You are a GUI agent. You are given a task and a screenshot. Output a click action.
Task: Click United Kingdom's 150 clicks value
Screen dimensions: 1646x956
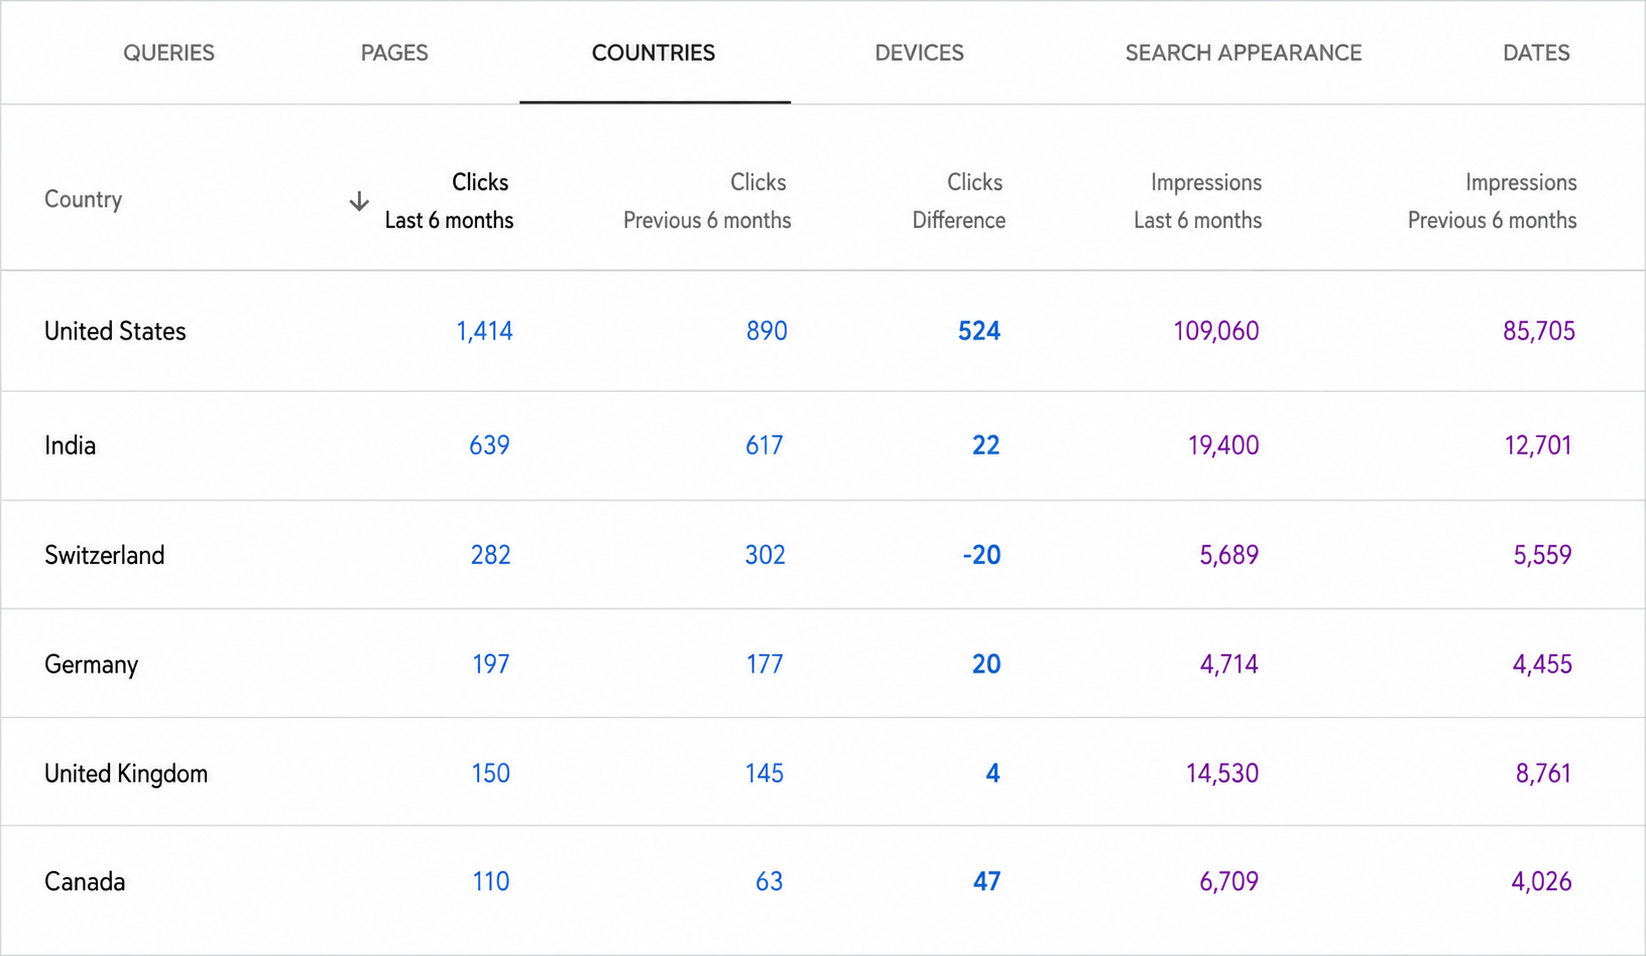[491, 773]
